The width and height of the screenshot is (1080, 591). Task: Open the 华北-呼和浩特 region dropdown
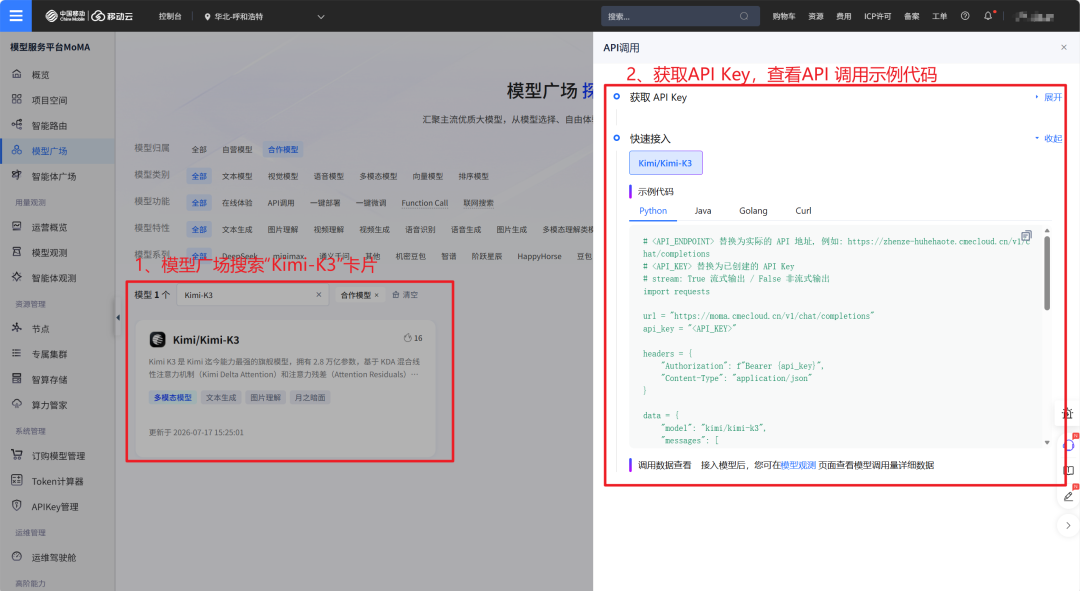[264, 17]
